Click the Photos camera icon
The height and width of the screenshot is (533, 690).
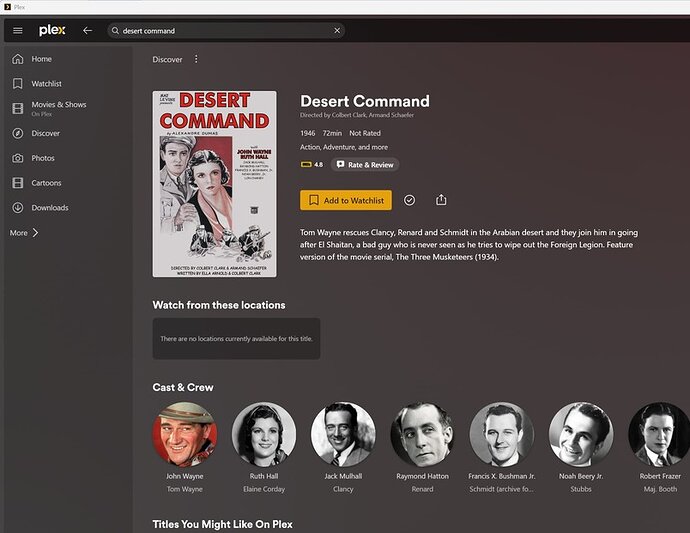[18, 158]
